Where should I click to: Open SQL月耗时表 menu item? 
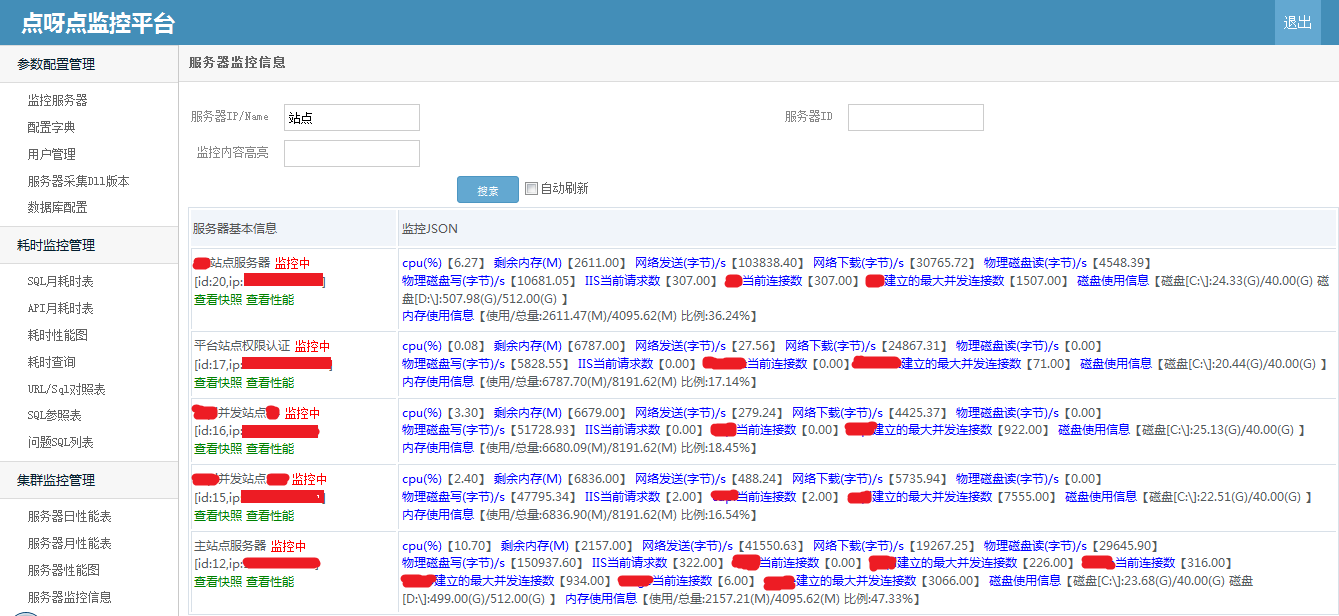pyautogui.click(x=60, y=282)
